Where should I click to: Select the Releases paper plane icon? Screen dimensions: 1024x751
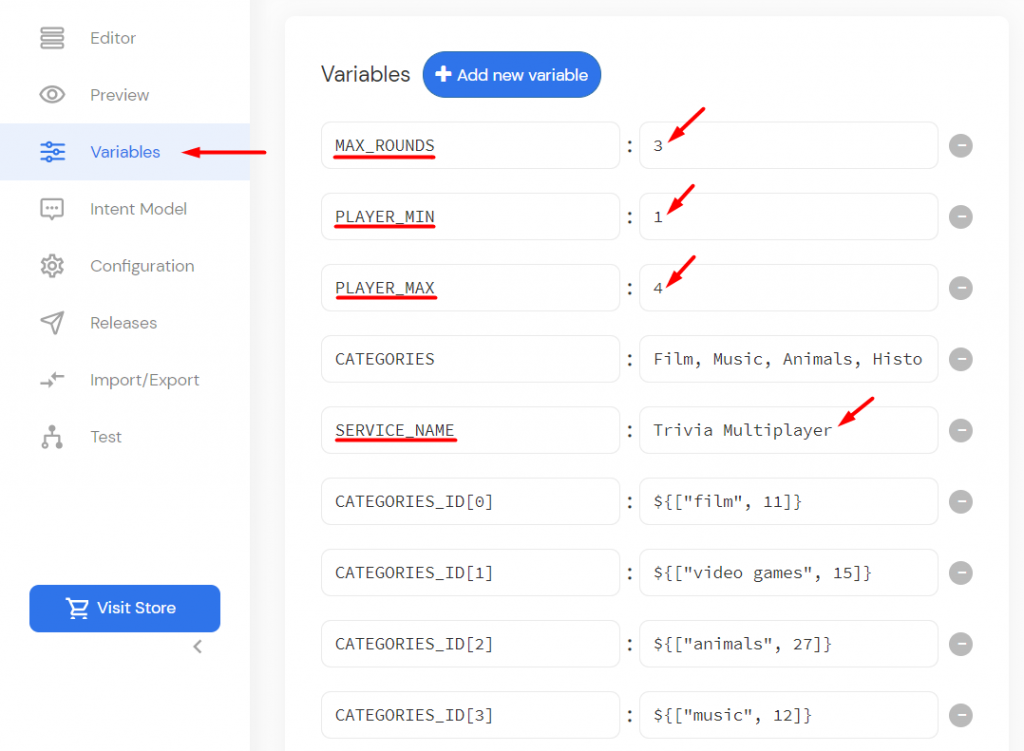[x=53, y=322]
